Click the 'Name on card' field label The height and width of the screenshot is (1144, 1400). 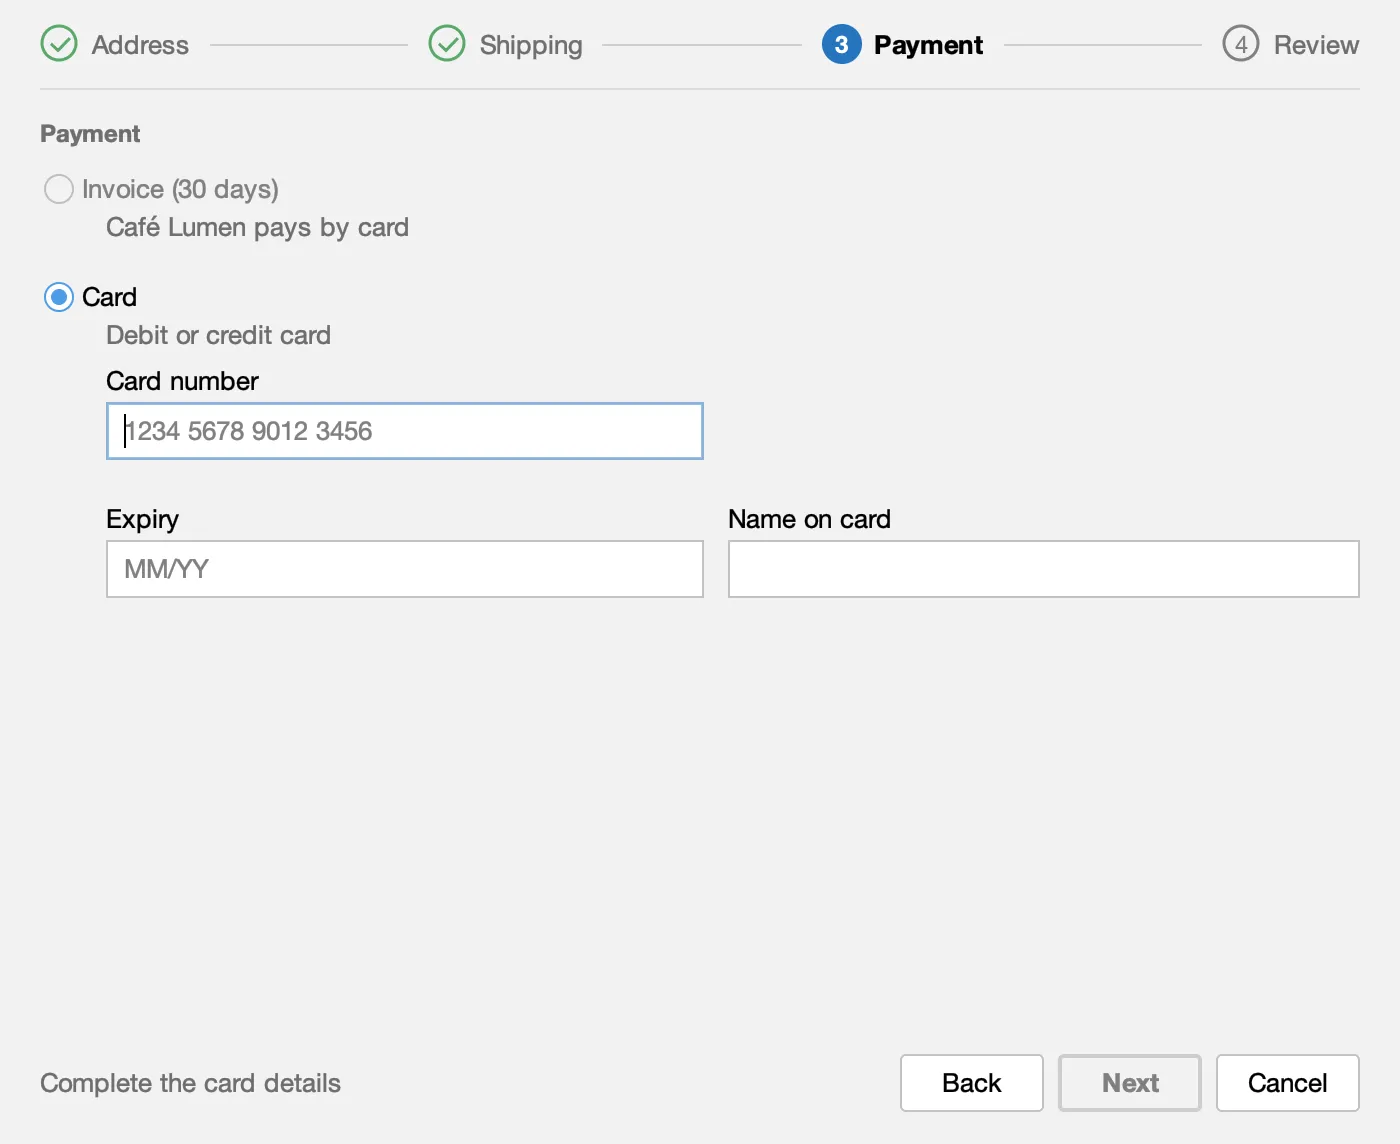tap(809, 519)
